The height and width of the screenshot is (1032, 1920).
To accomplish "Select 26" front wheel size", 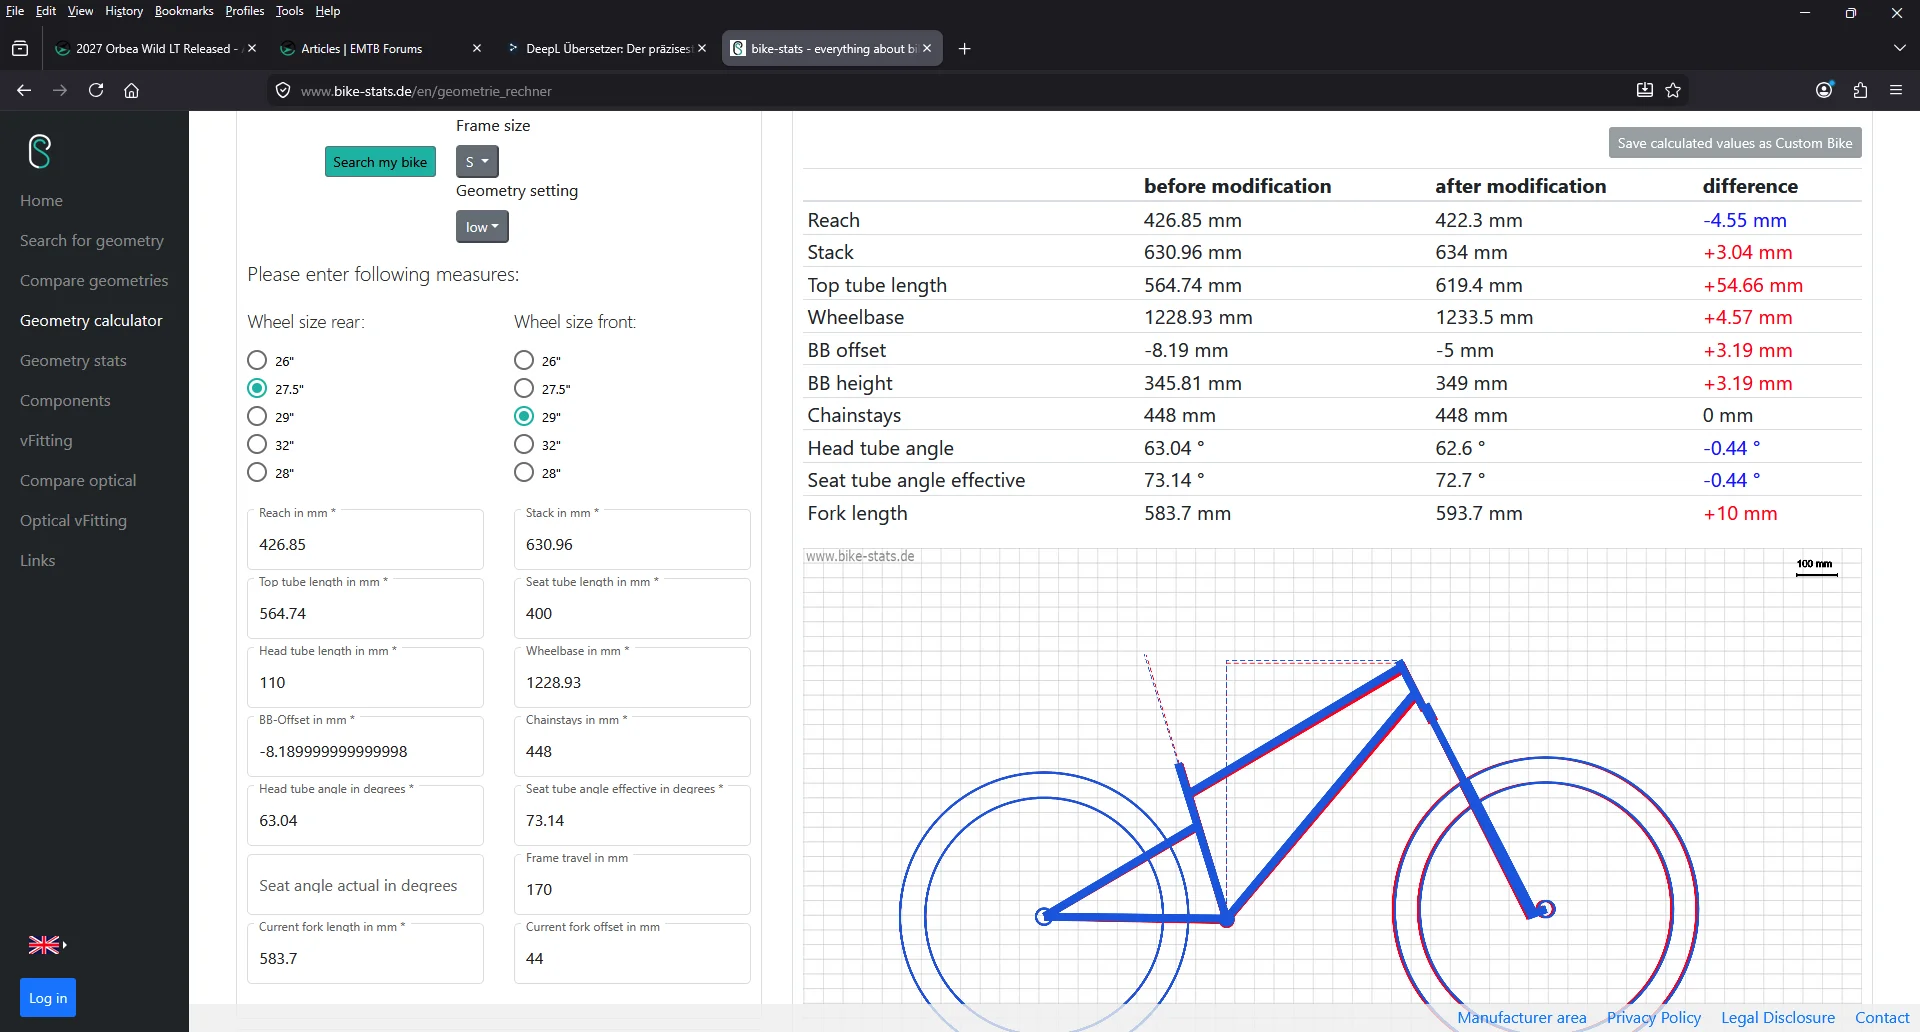I will [524, 360].
